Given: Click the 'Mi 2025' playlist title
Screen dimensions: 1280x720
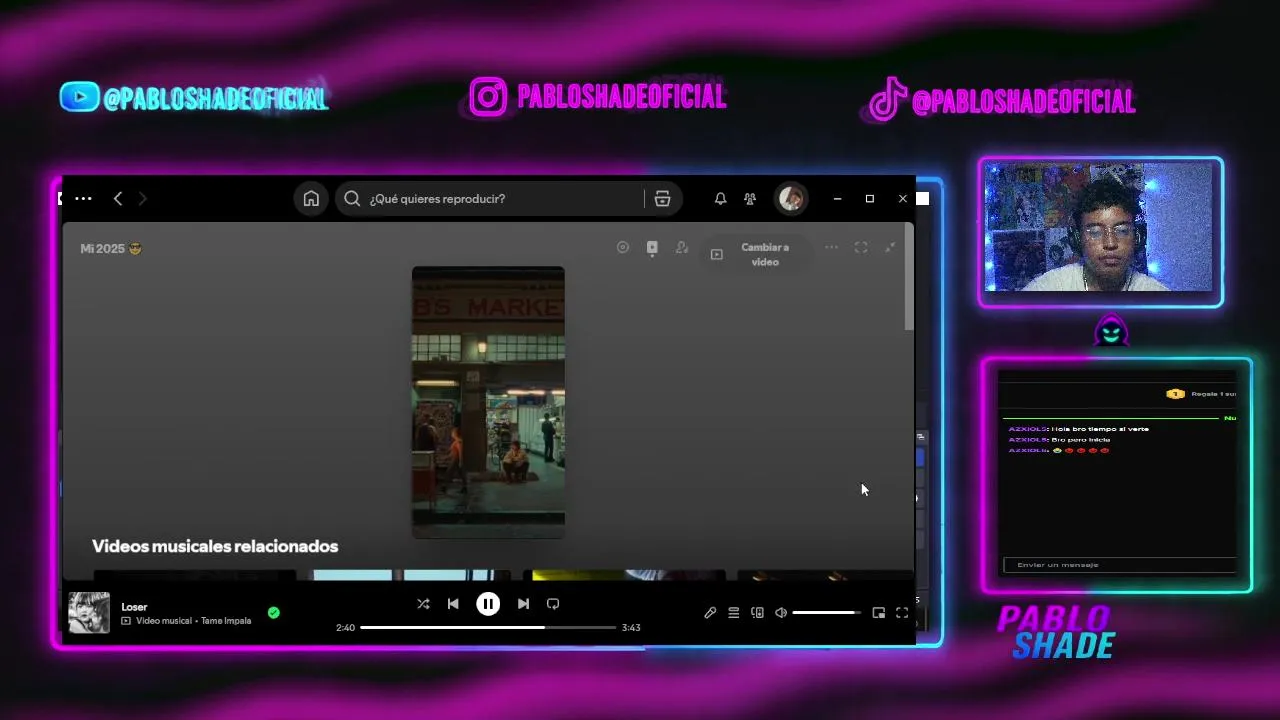Looking at the screenshot, I should click(x=111, y=248).
